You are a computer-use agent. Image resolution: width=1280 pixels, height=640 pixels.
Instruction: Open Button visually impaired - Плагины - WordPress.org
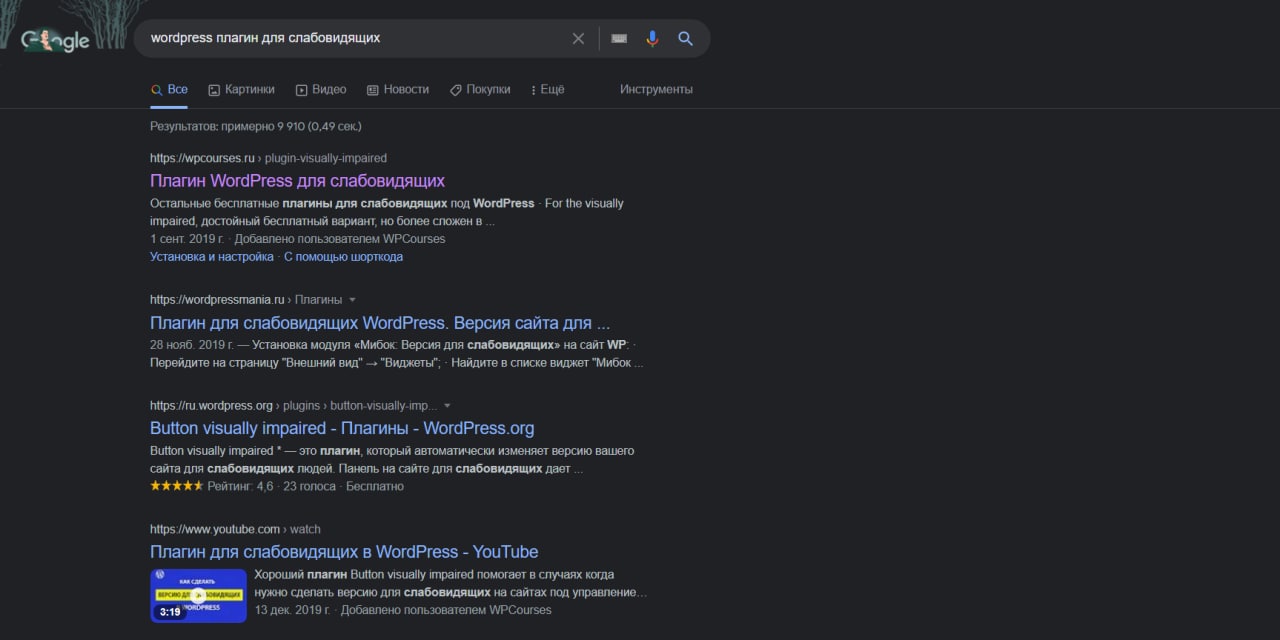[x=342, y=428]
